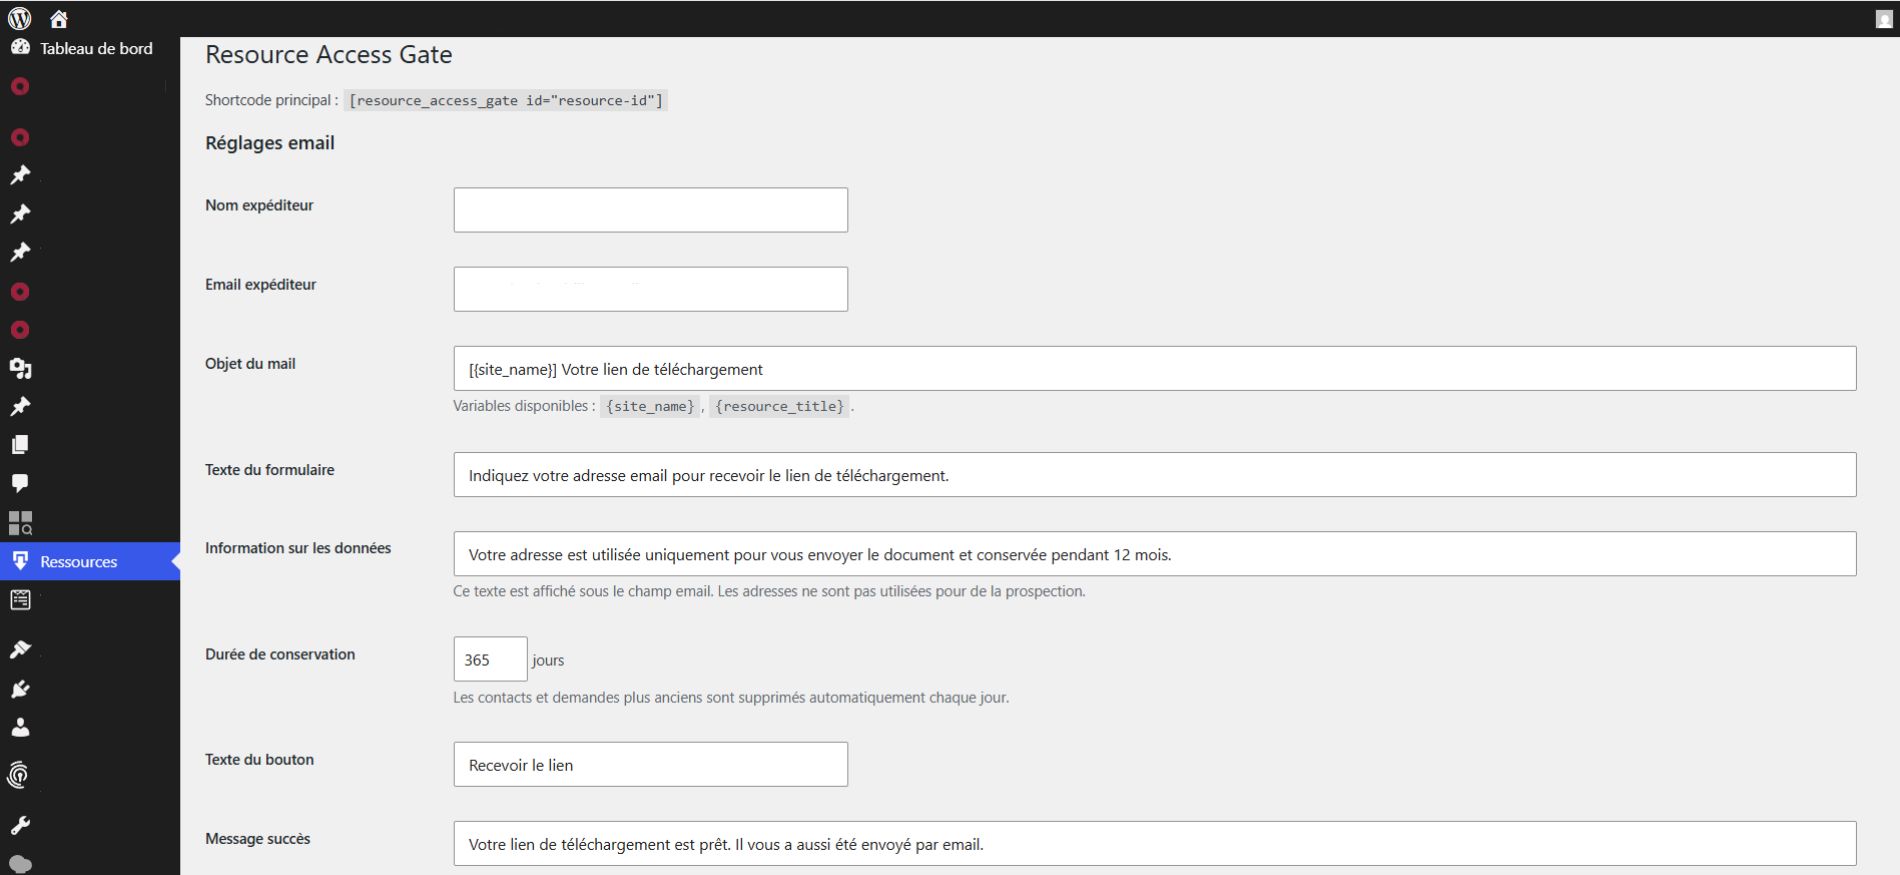
Task: Open Appearance paintbrush icon
Action: 20,649
